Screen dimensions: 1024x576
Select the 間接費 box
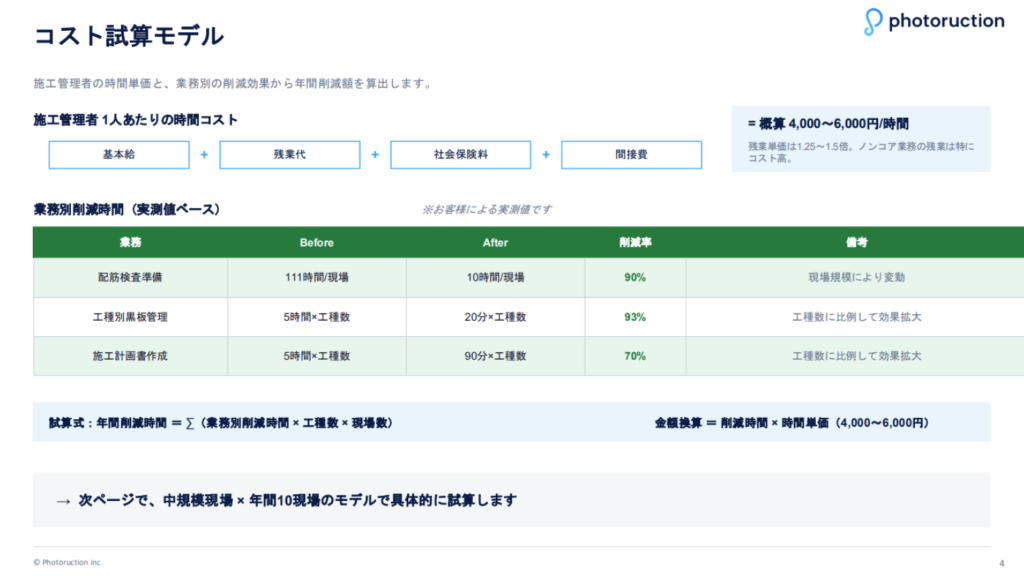click(632, 155)
